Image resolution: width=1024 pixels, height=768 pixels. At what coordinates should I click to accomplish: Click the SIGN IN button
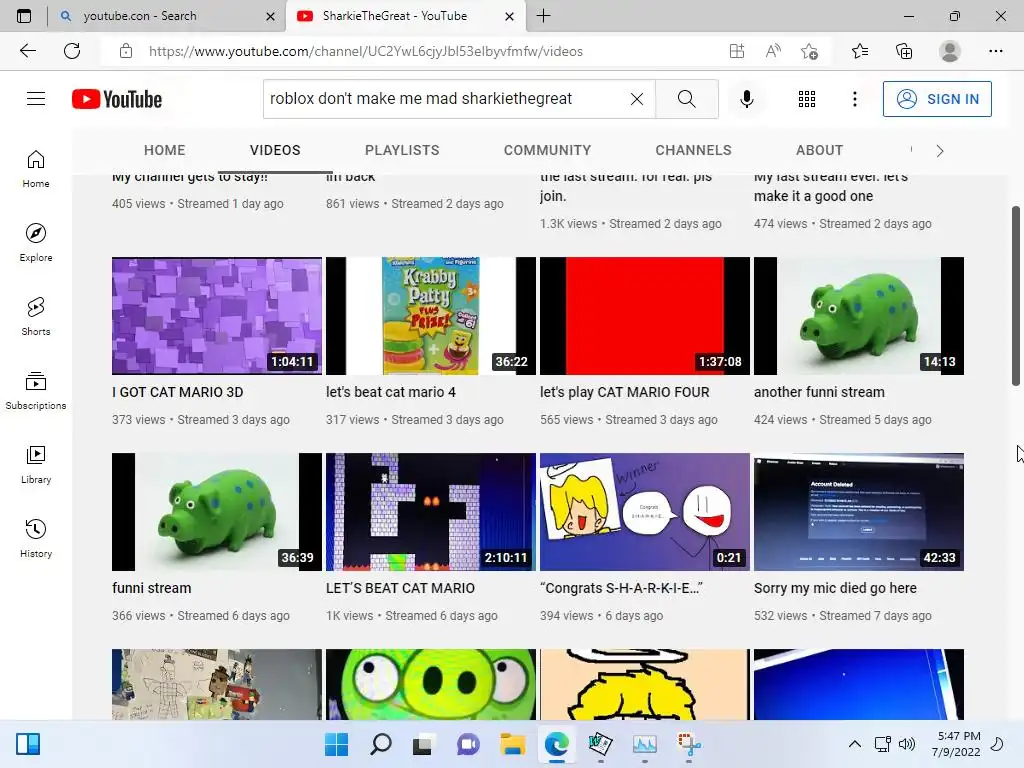[x=937, y=99]
